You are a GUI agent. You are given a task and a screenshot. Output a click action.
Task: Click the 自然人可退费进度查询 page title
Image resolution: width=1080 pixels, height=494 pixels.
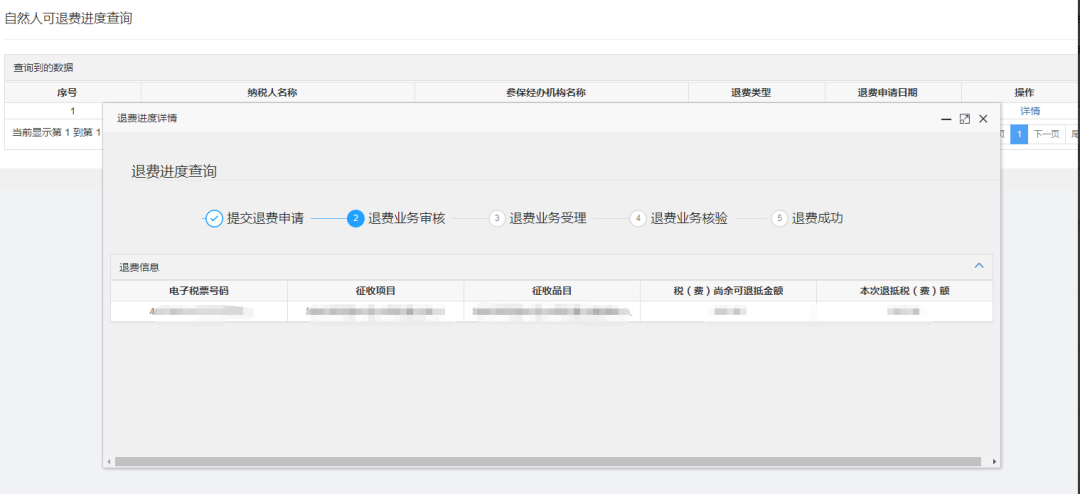[x=68, y=19]
